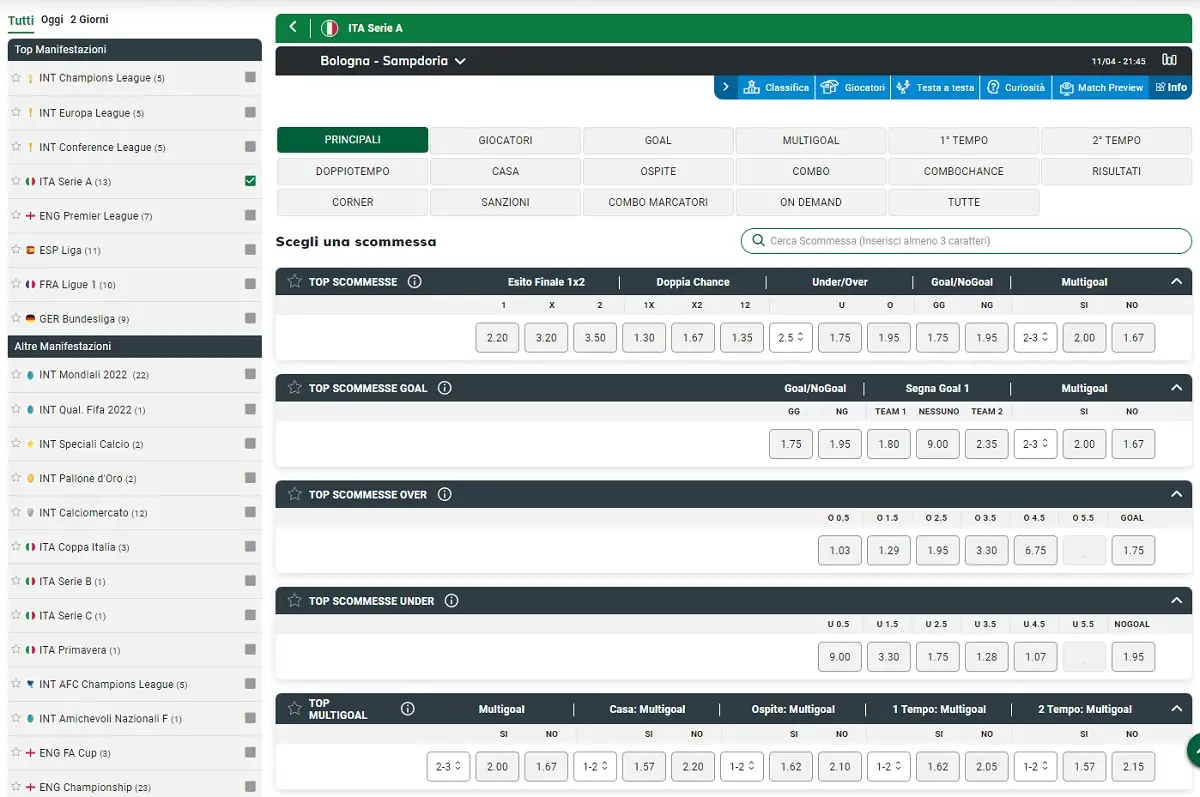
Task: Switch to the COMBO MARCATORI tab
Action: [x=658, y=202]
